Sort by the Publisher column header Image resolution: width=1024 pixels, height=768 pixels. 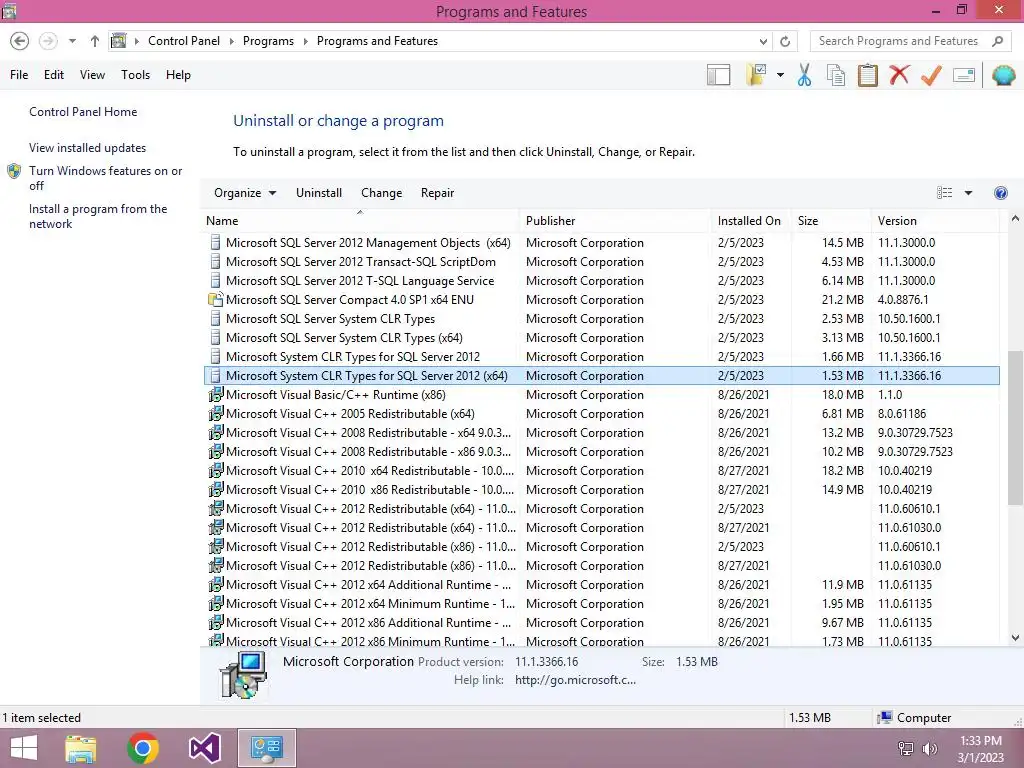615,221
